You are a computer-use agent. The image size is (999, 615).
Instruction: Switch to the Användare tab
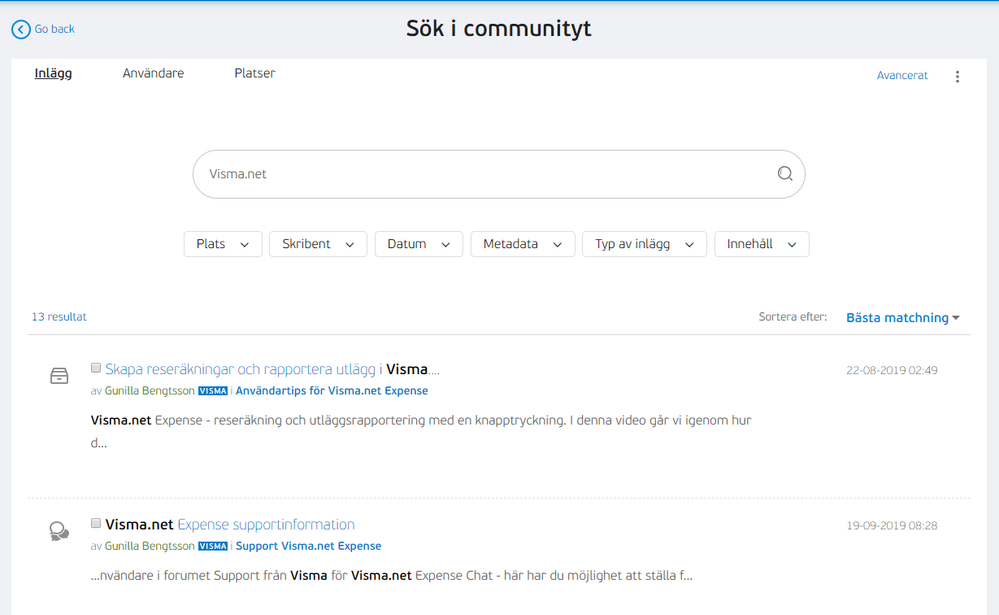[x=153, y=73]
